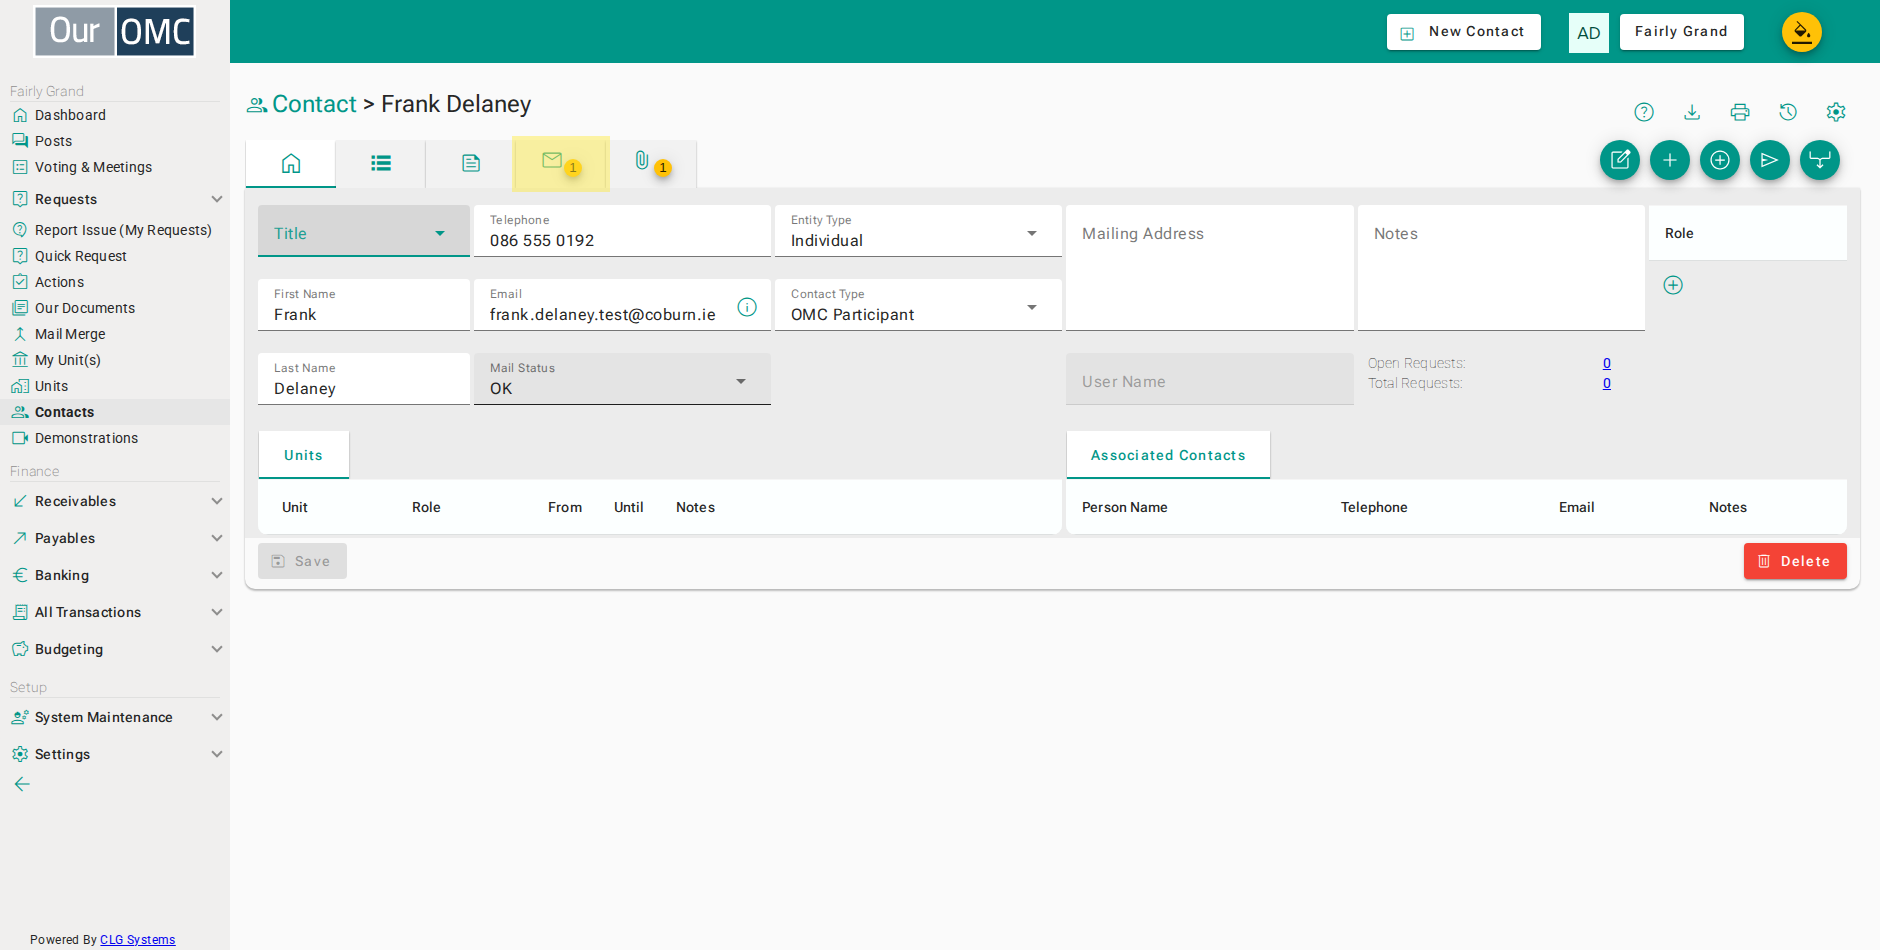Open the Title dropdown

coord(364,231)
